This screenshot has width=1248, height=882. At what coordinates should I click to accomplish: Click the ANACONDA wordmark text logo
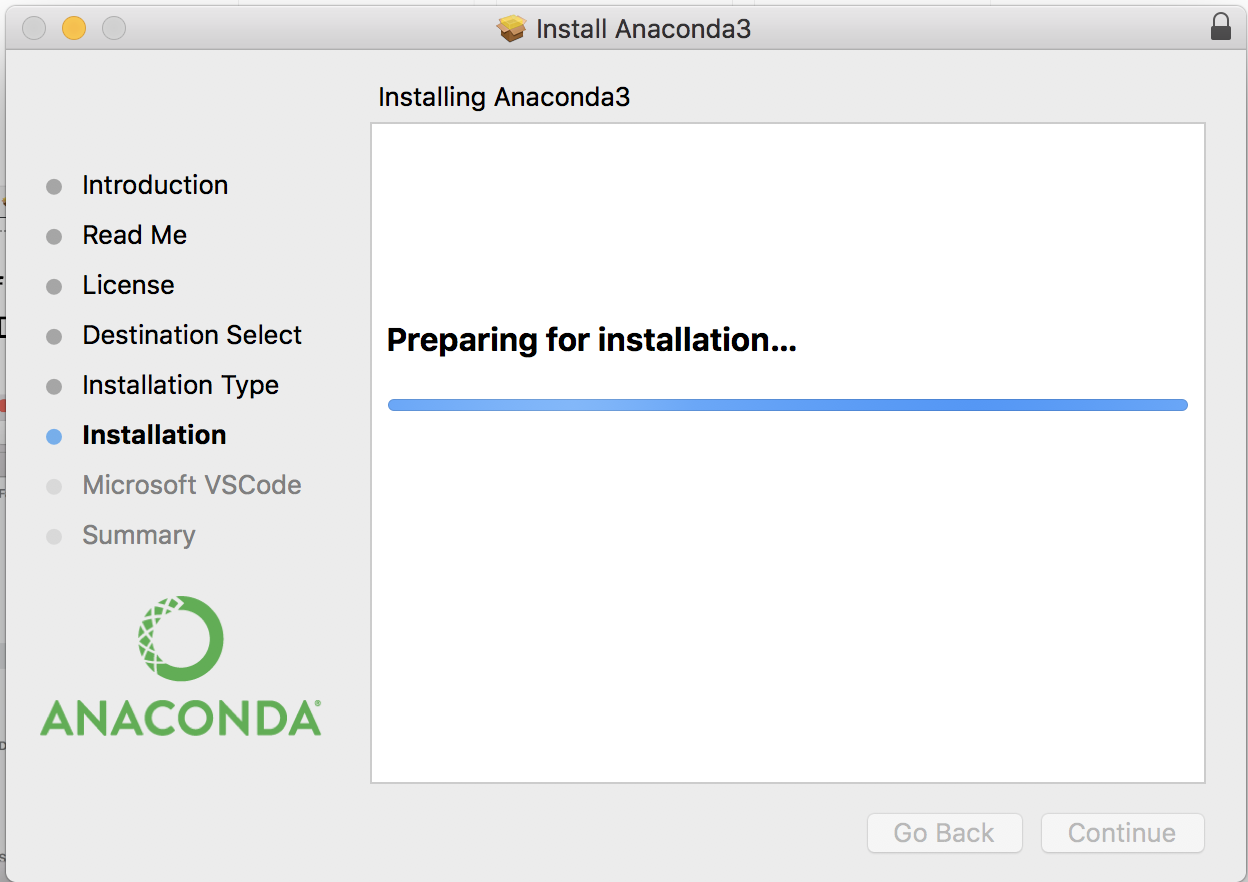click(x=181, y=718)
